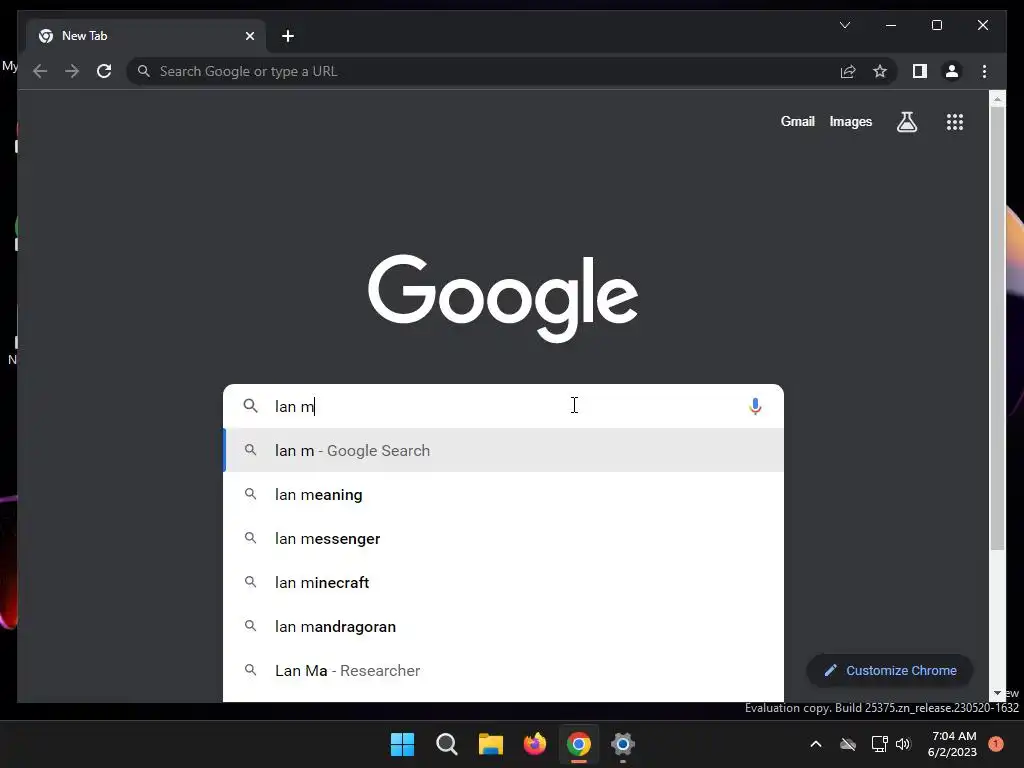Open taskbar Search icon
Image resolution: width=1024 pixels, height=768 pixels.
(447, 744)
